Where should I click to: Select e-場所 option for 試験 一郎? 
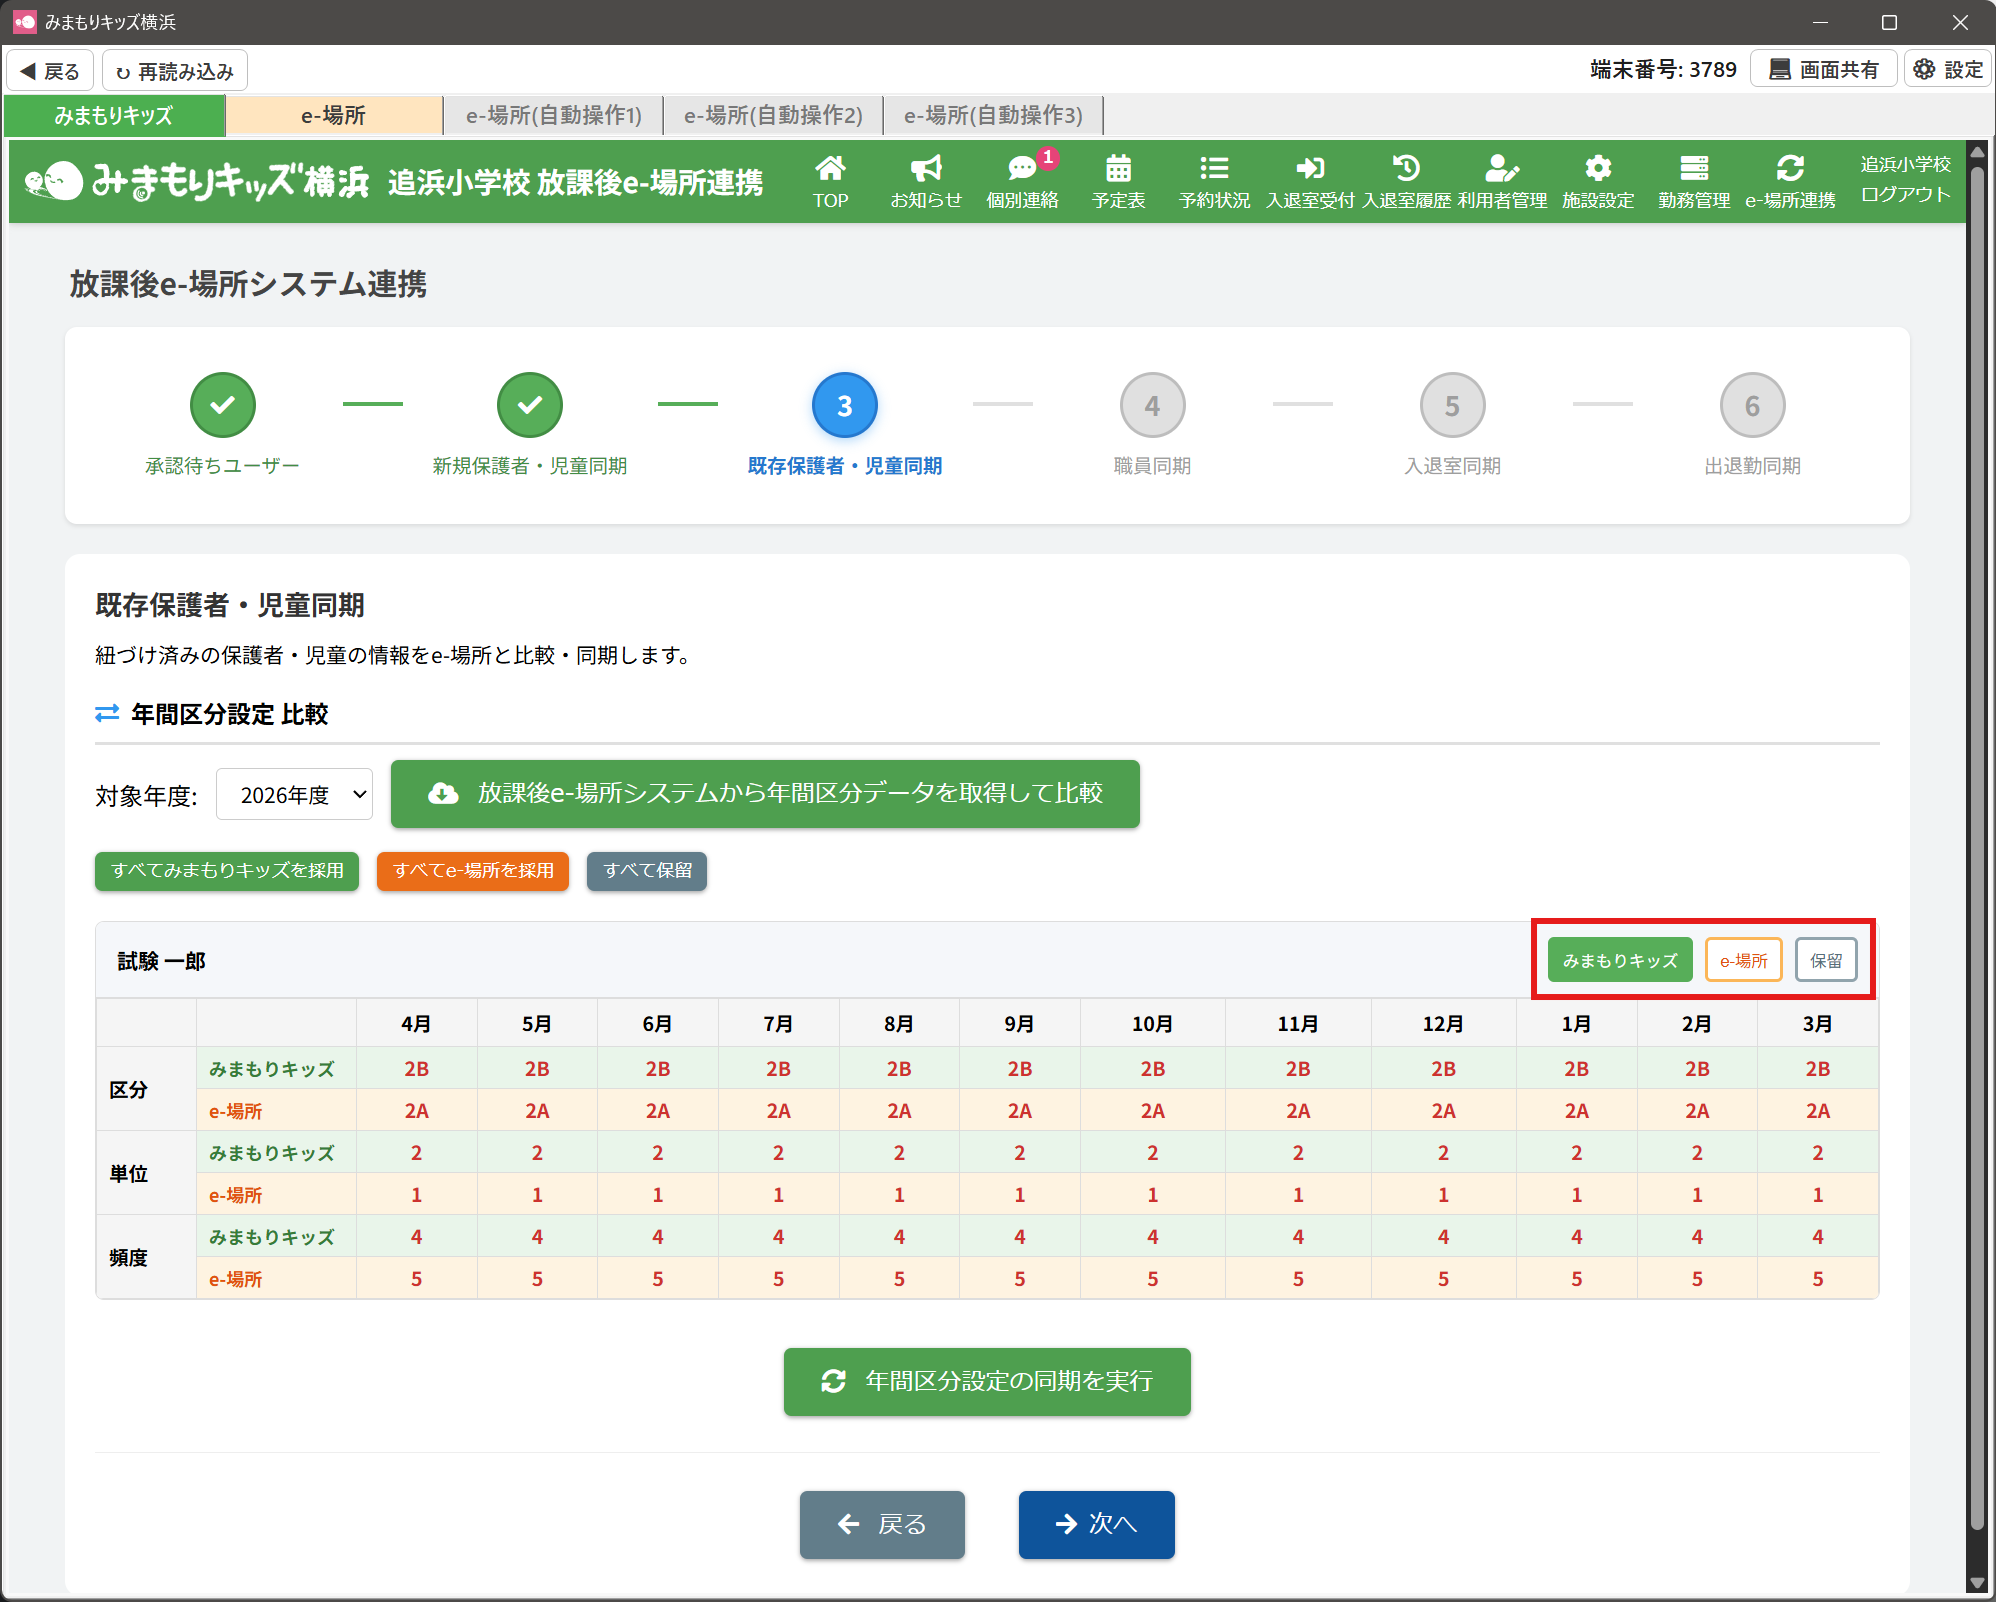1743,960
